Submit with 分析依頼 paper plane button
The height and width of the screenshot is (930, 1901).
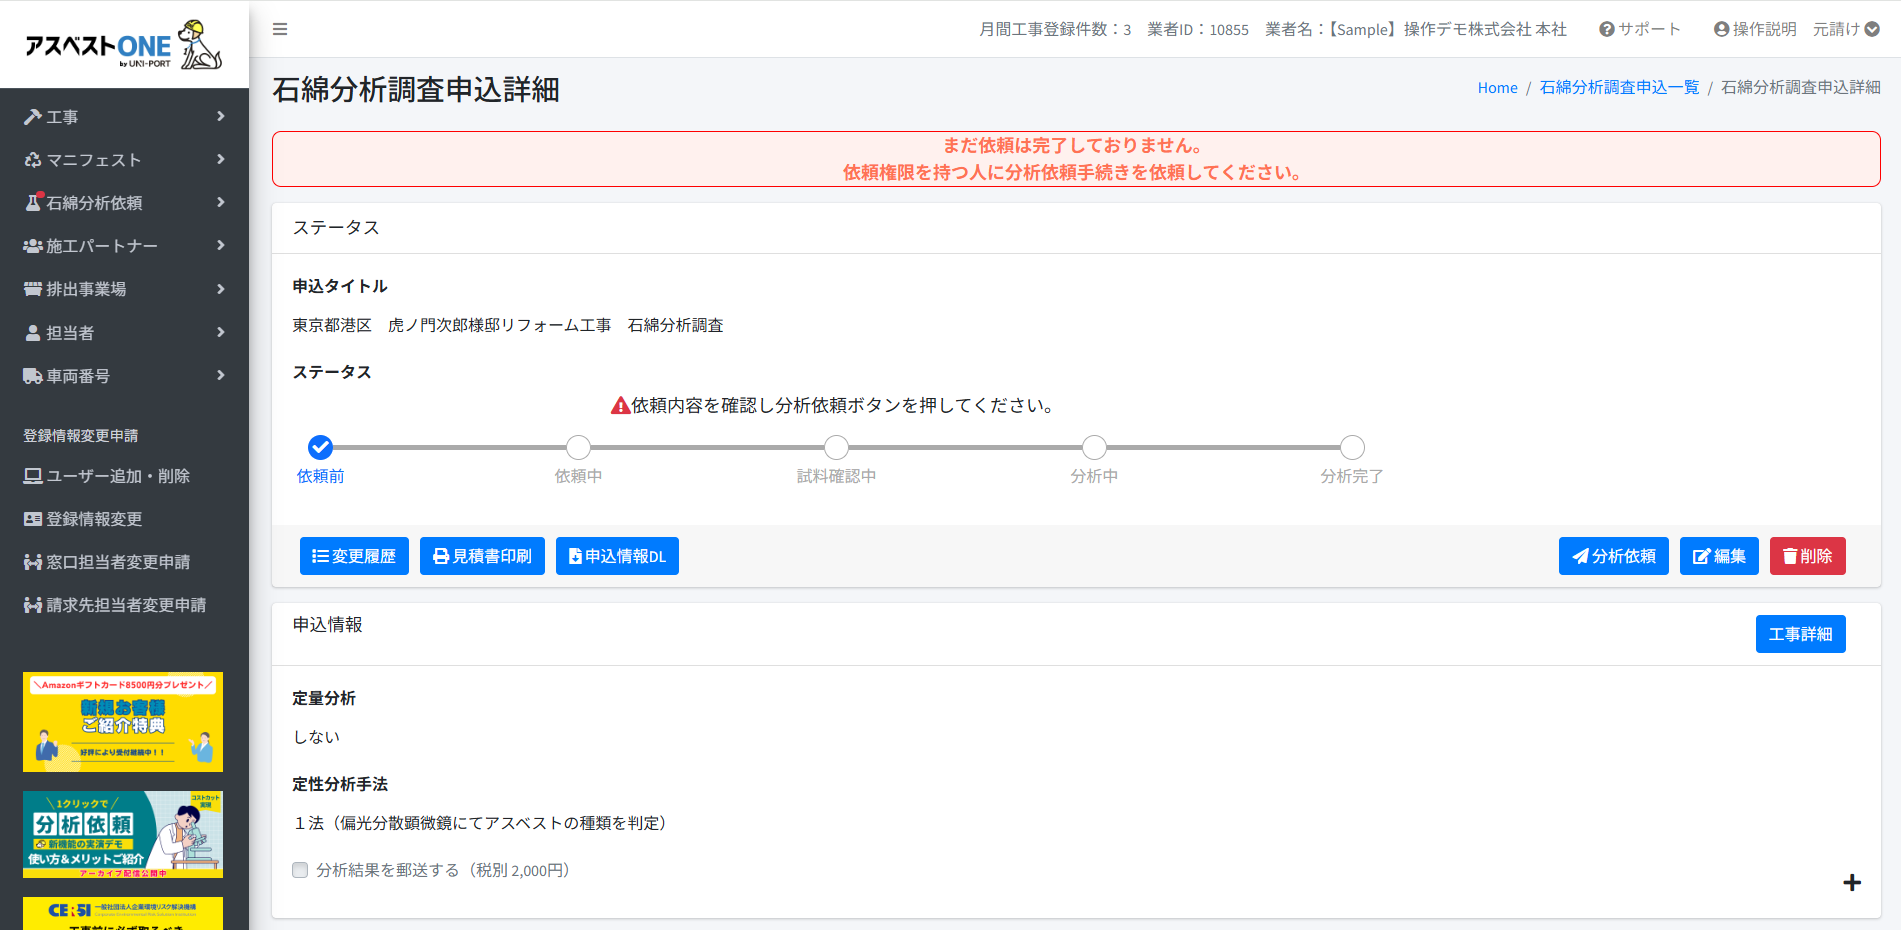pos(1613,556)
